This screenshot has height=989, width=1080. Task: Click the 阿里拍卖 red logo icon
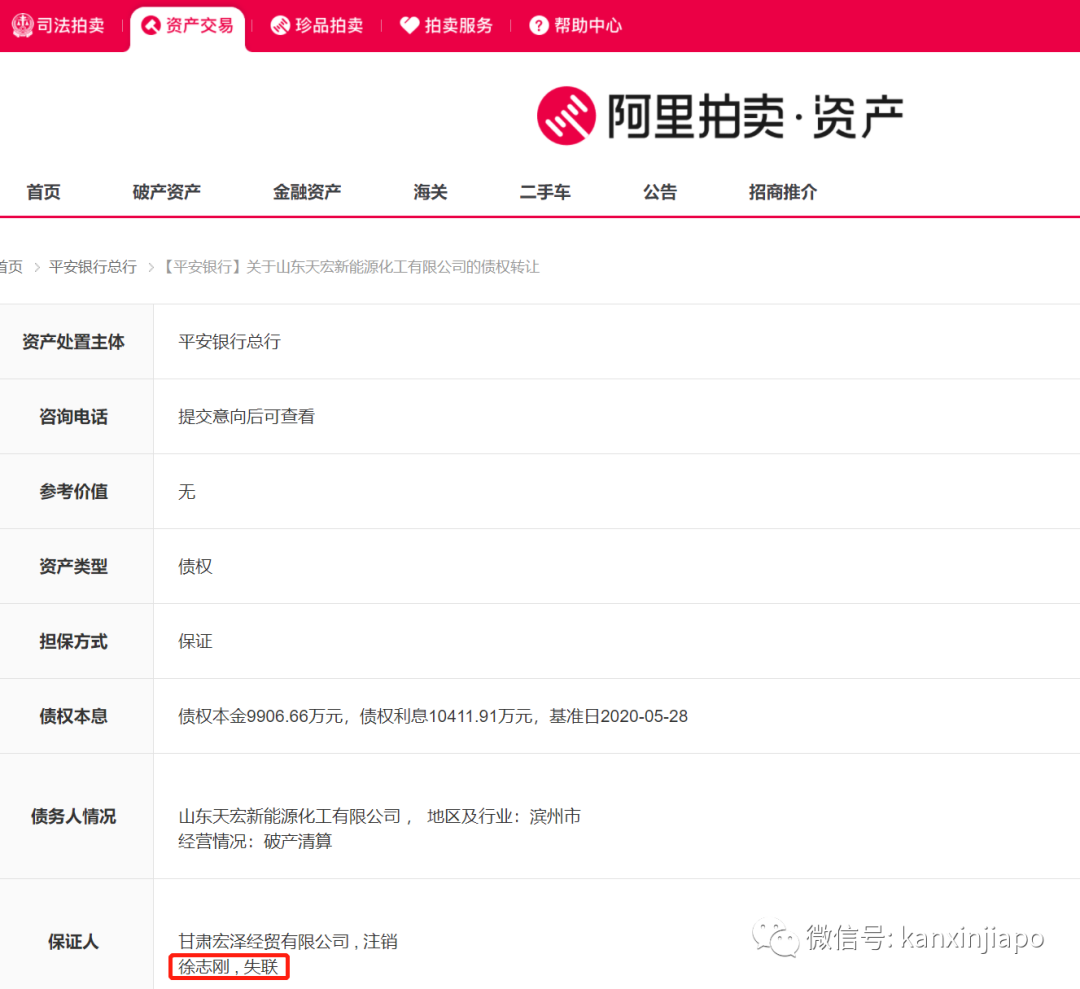[566, 116]
